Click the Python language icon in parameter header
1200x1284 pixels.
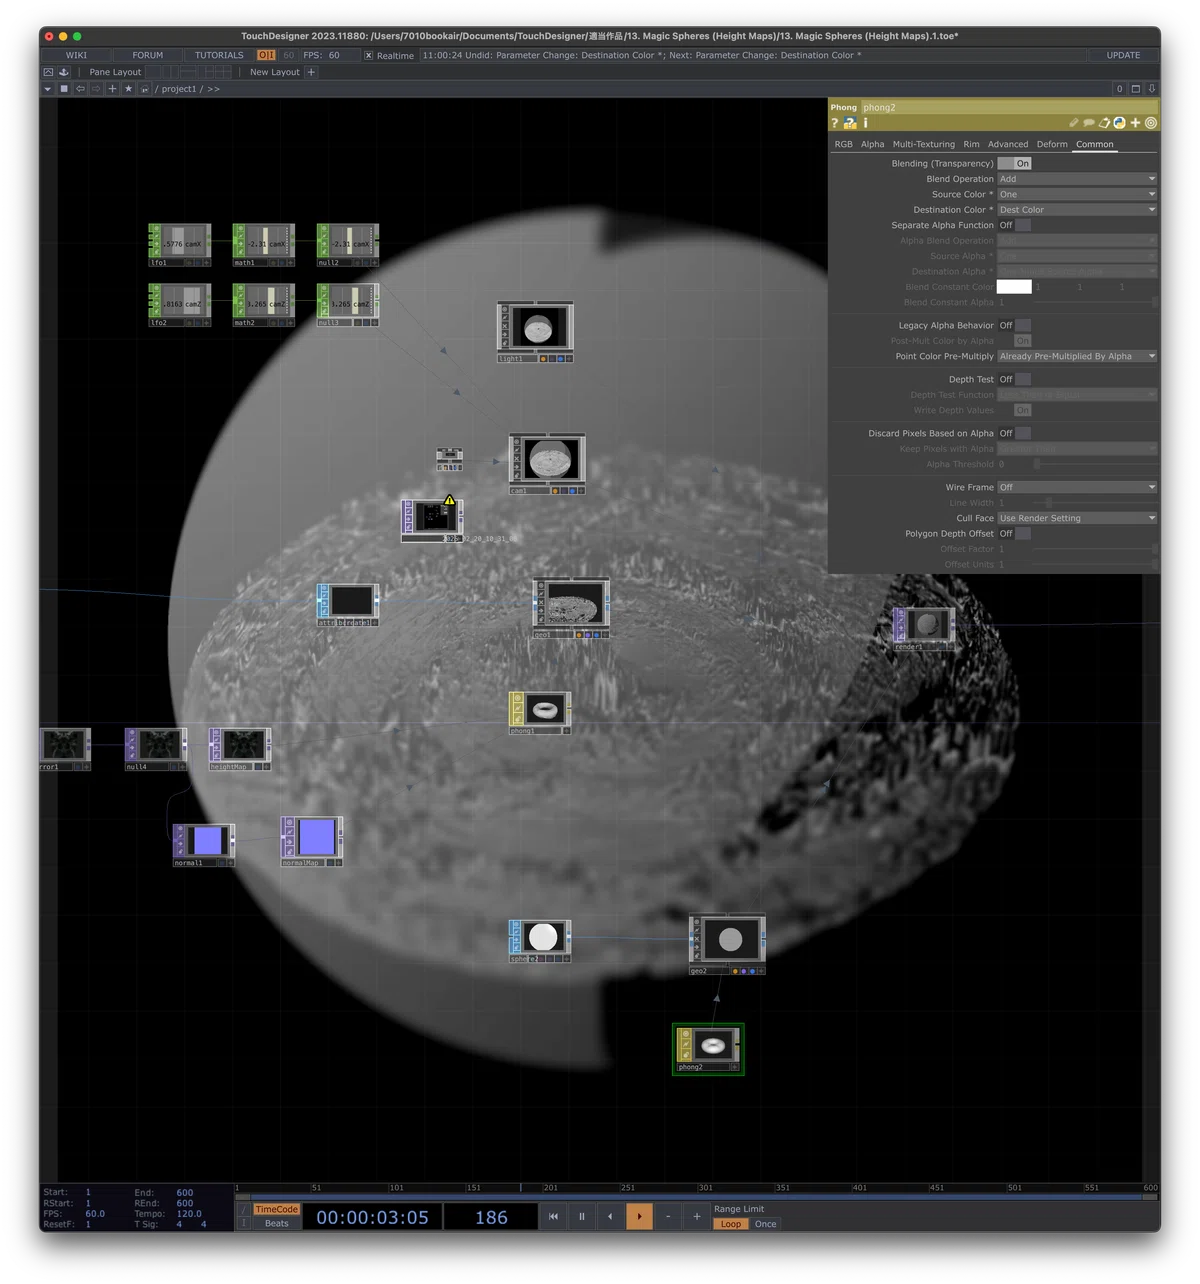coord(1119,123)
